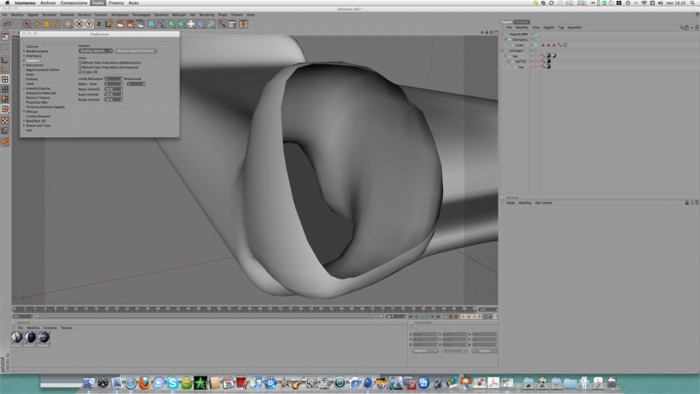Select the live selection arrow tool

coord(27,24)
